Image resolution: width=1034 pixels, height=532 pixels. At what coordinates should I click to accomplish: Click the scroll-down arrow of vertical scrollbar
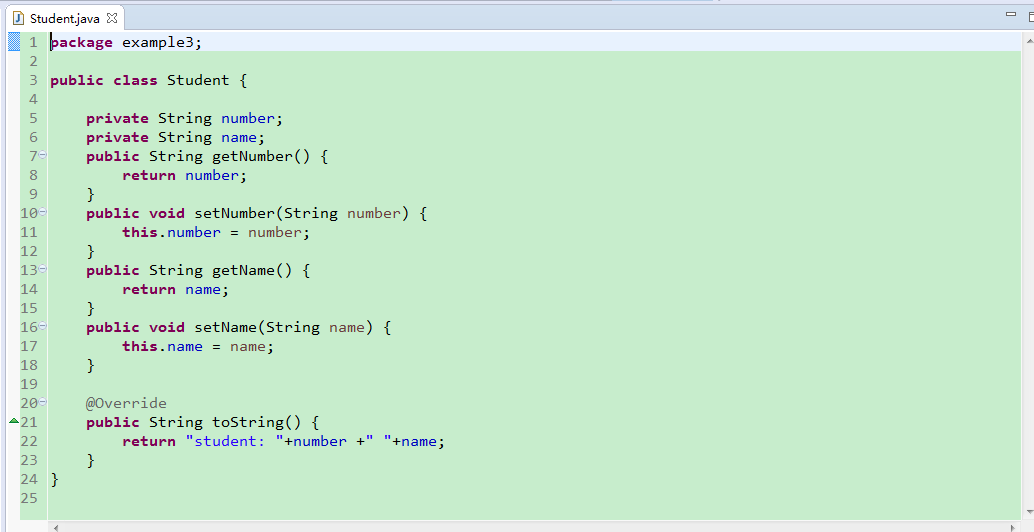1029,512
